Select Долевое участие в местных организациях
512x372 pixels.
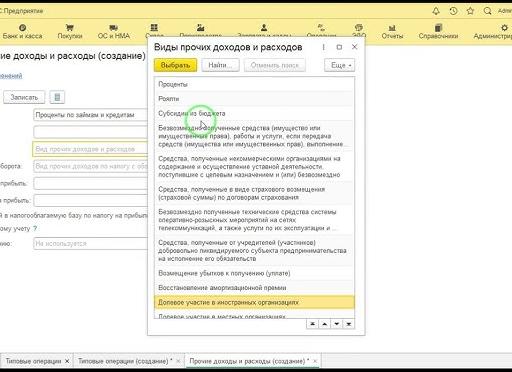(x=254, y=314)
